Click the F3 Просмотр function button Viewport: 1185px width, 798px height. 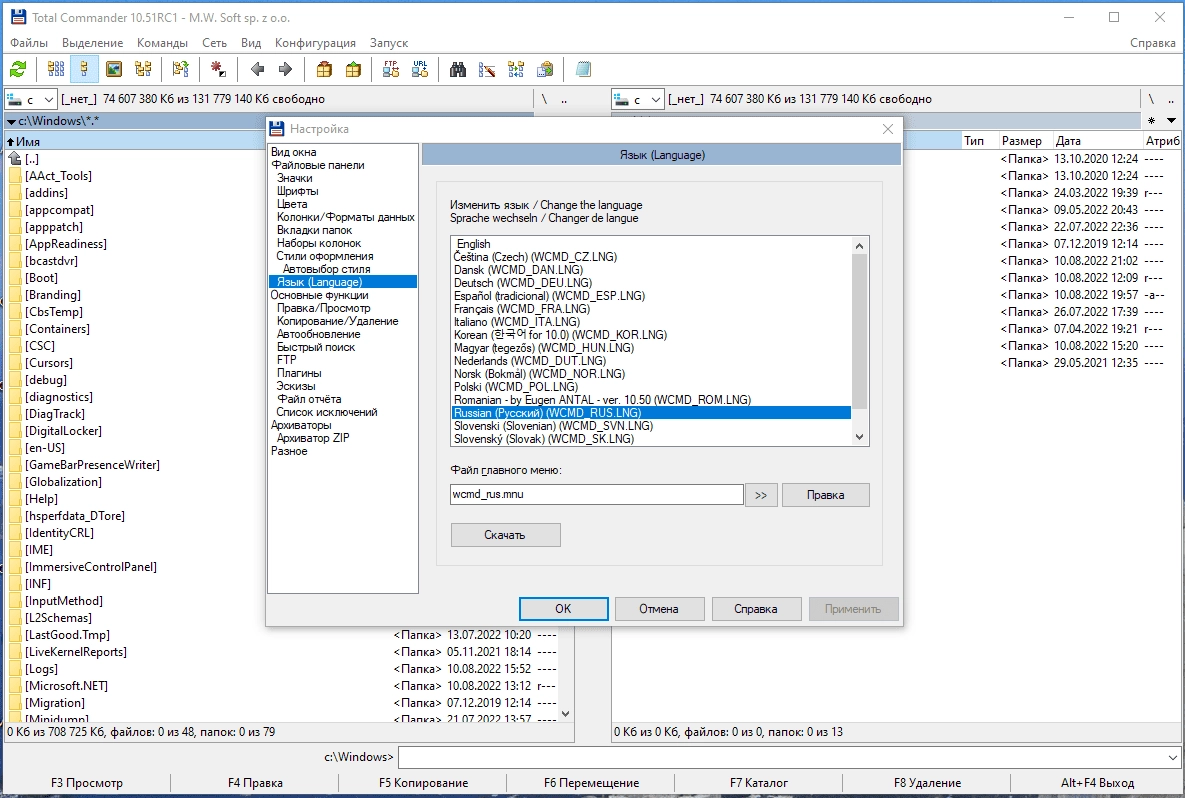point(87,783)
